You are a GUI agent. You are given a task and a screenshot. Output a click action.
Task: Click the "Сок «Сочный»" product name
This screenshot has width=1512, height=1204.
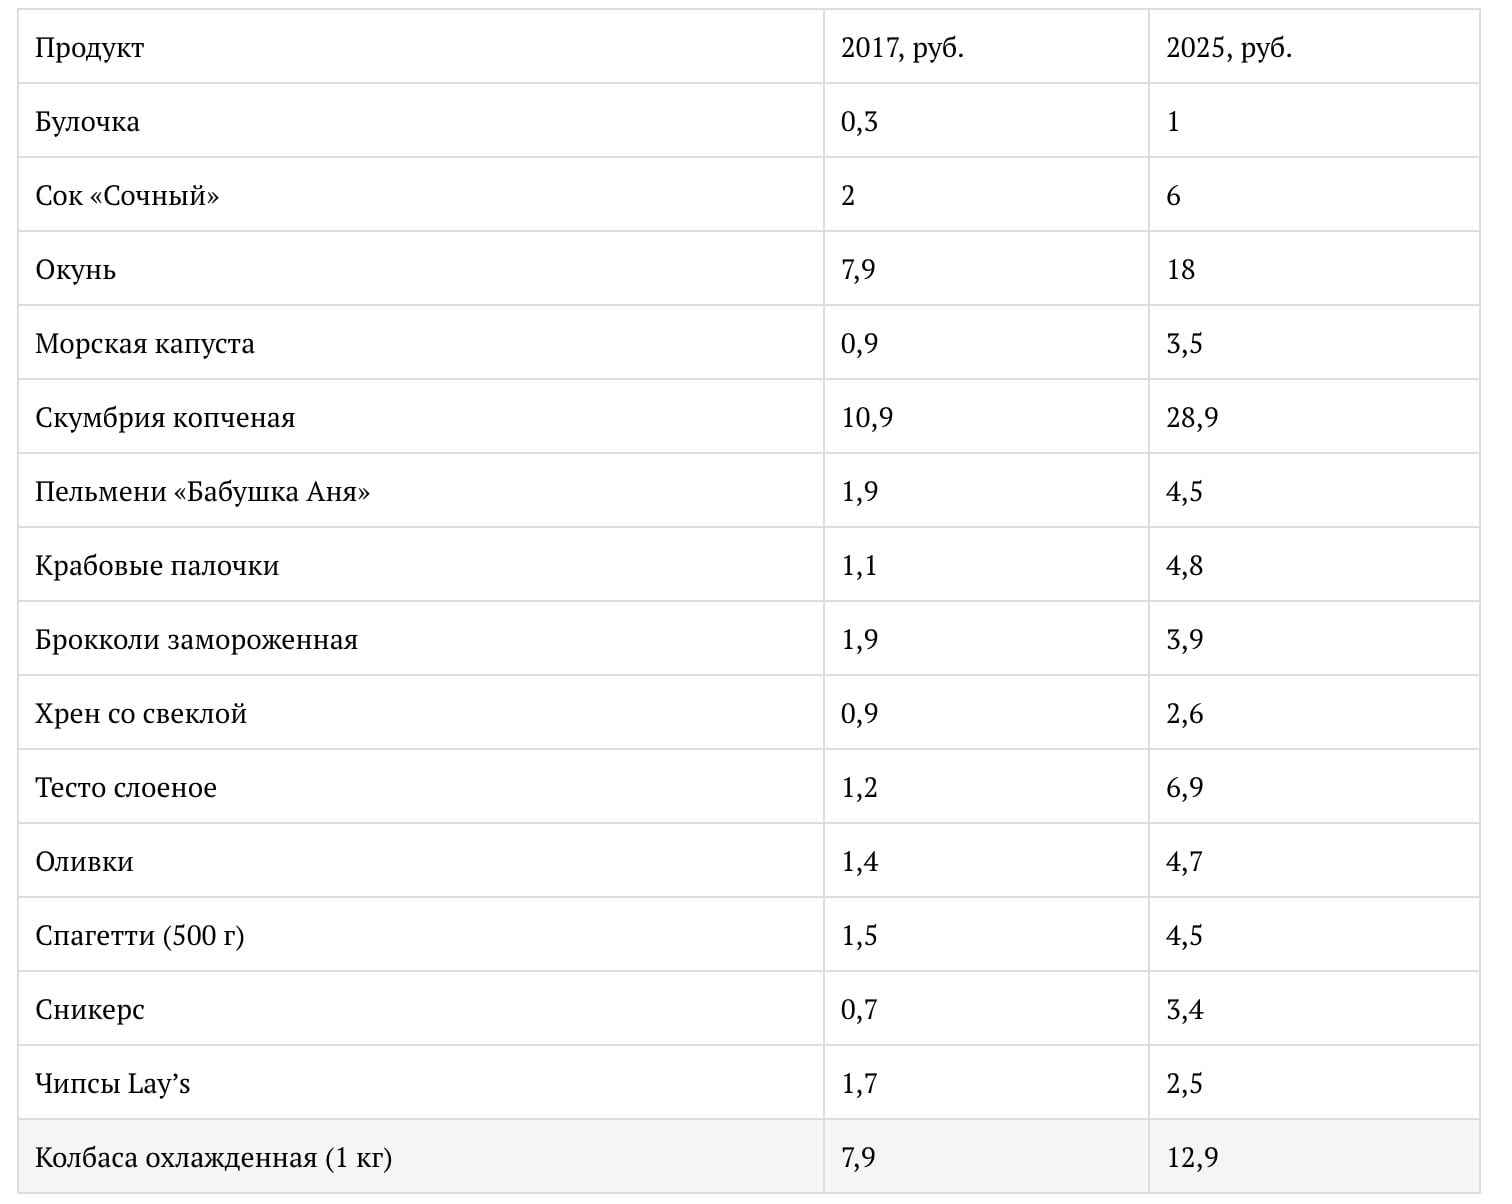tap(127, 196)
